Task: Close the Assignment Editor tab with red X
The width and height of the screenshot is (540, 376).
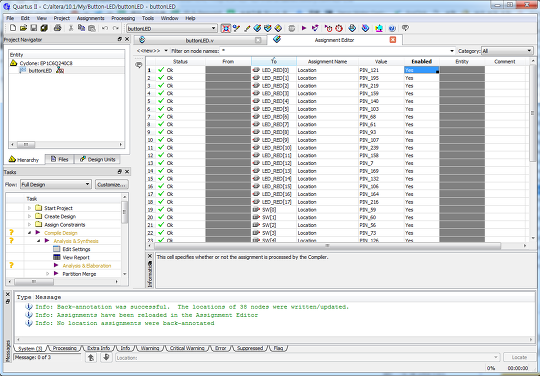Action: pos(393,40)
